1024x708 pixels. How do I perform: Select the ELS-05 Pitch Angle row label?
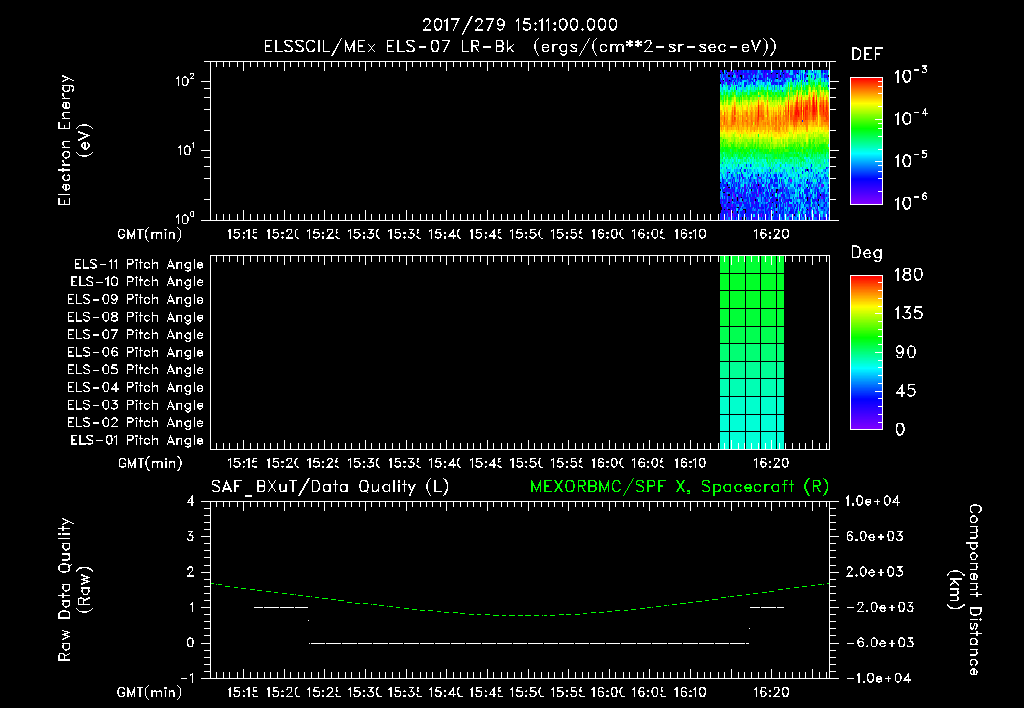(135, 370)
